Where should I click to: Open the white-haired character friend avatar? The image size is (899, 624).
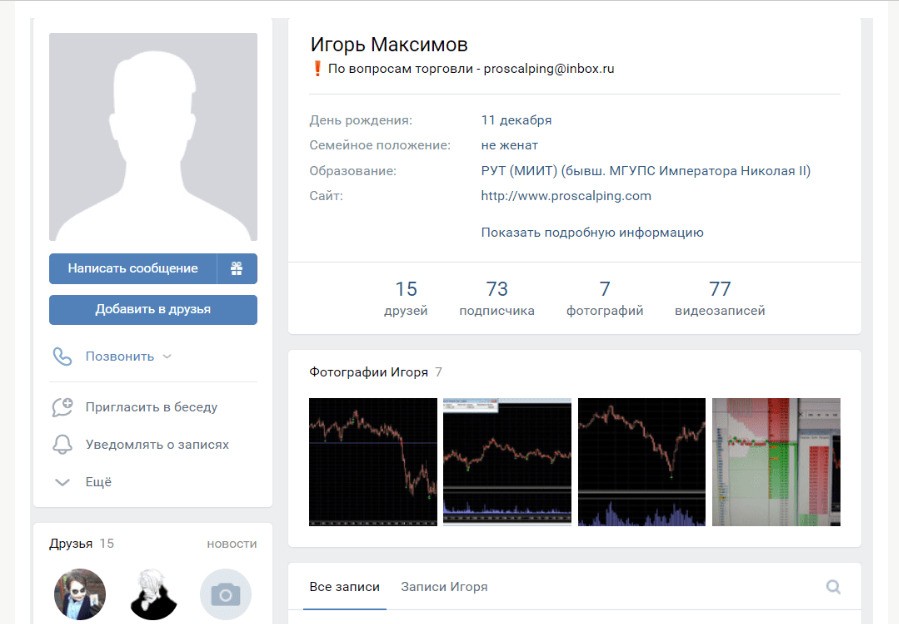(153, 595)
